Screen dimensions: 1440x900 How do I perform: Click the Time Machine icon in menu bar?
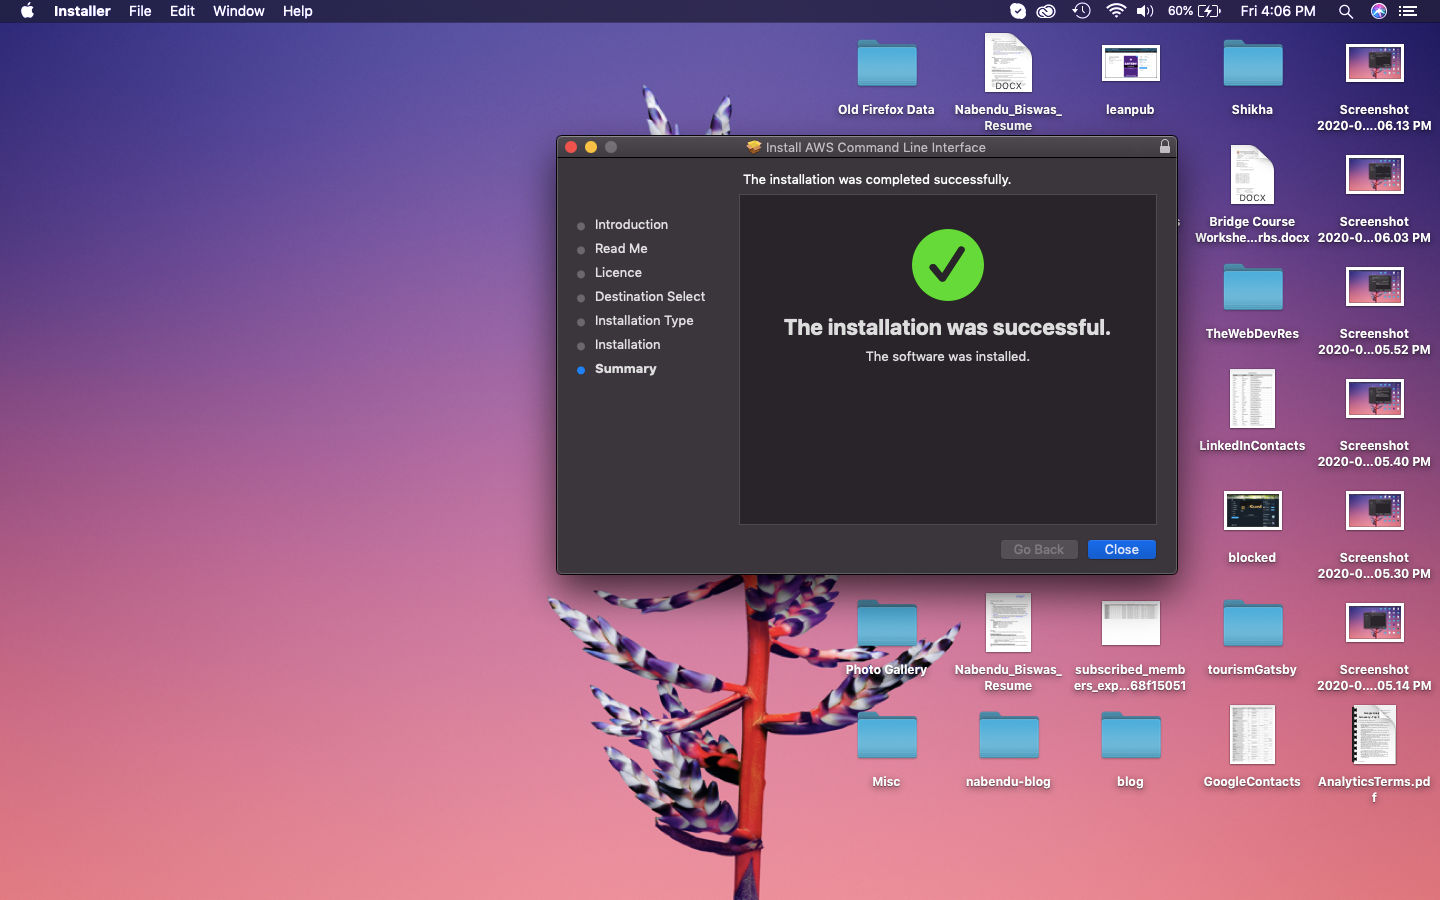tap(1081, 11)
